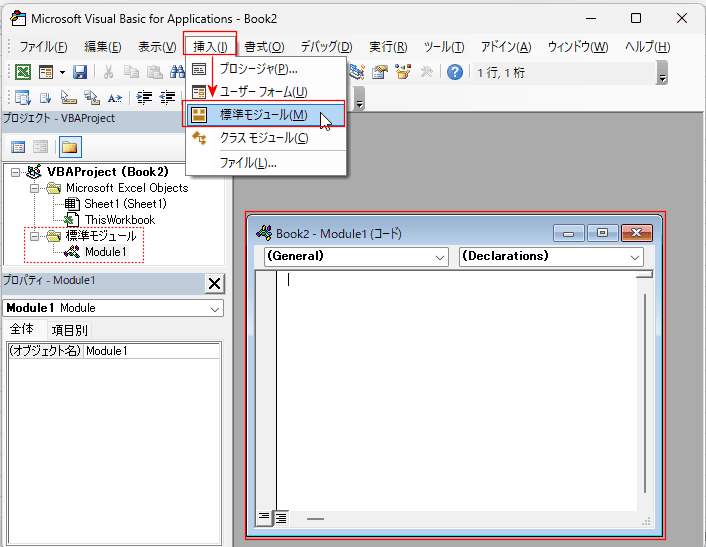Open Visual Basic Help question-mark icon
The width and height of the screenshot is (706, 547).
point(455,72)
